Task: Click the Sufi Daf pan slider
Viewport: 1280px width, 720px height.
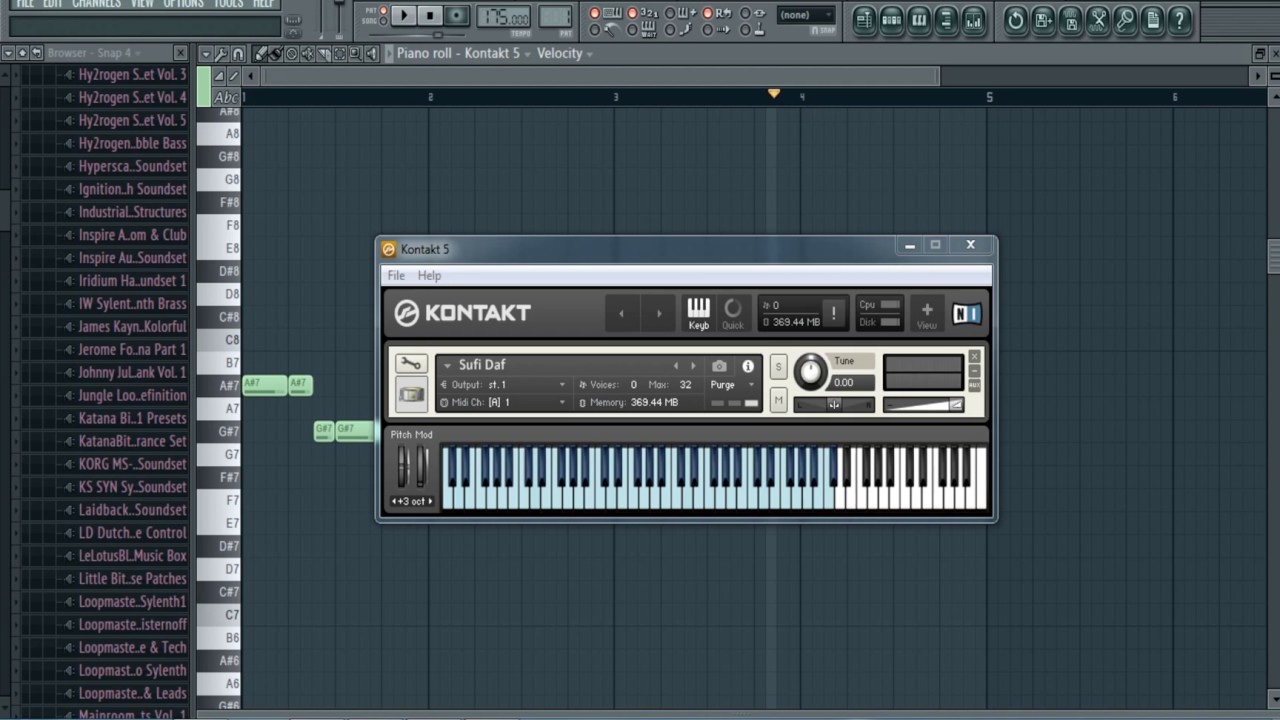Action: pos(834,405)
